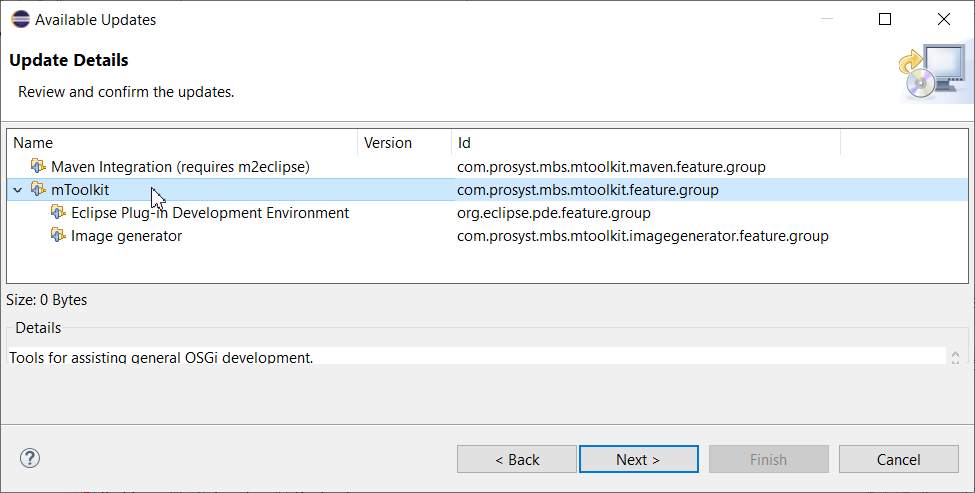
Task: Cancel the update wizard
Action: point(898,460)
